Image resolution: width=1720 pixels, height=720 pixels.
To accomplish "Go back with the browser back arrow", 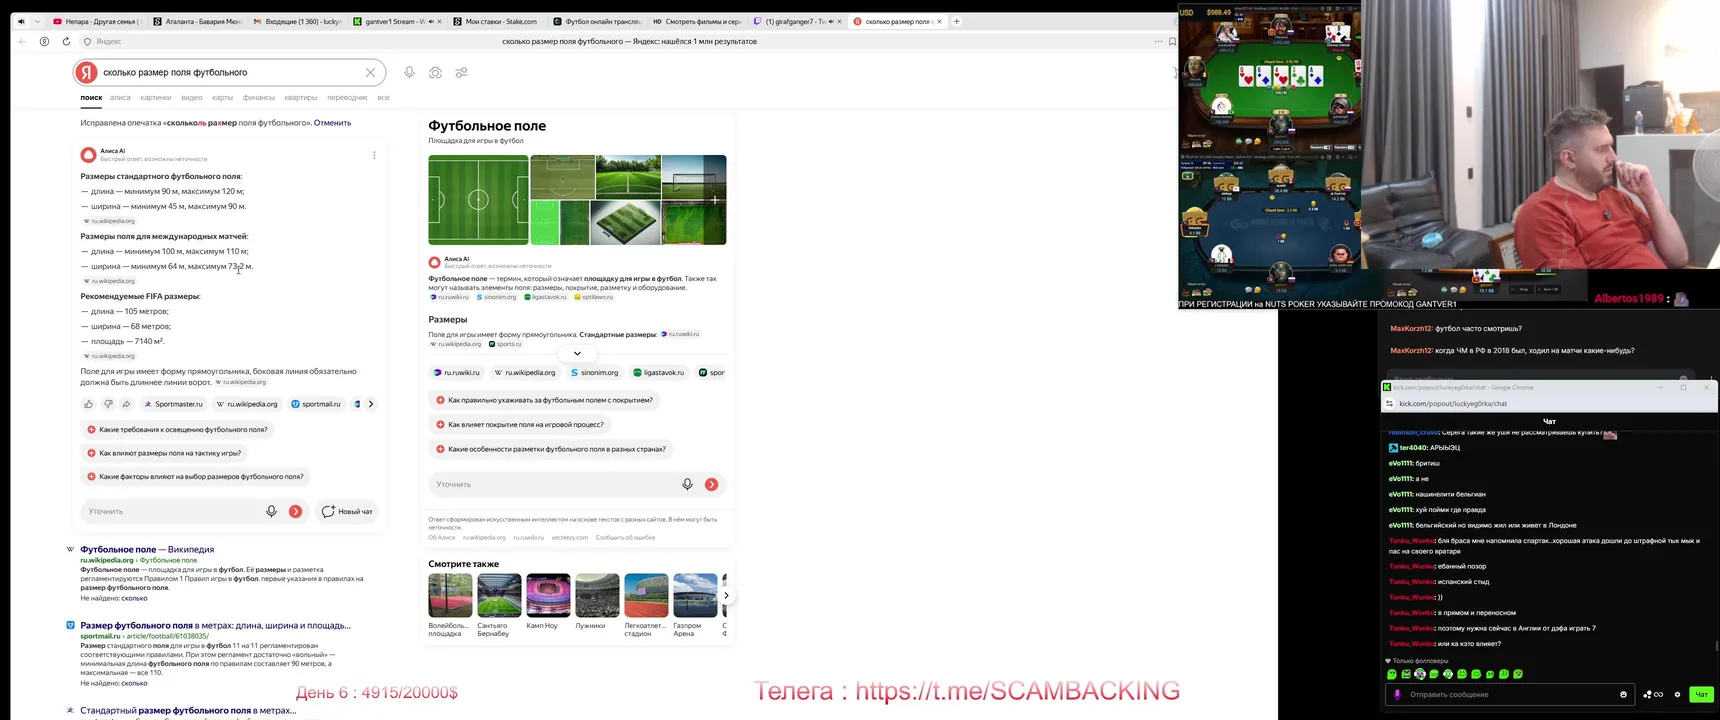I will click(22, 41).
